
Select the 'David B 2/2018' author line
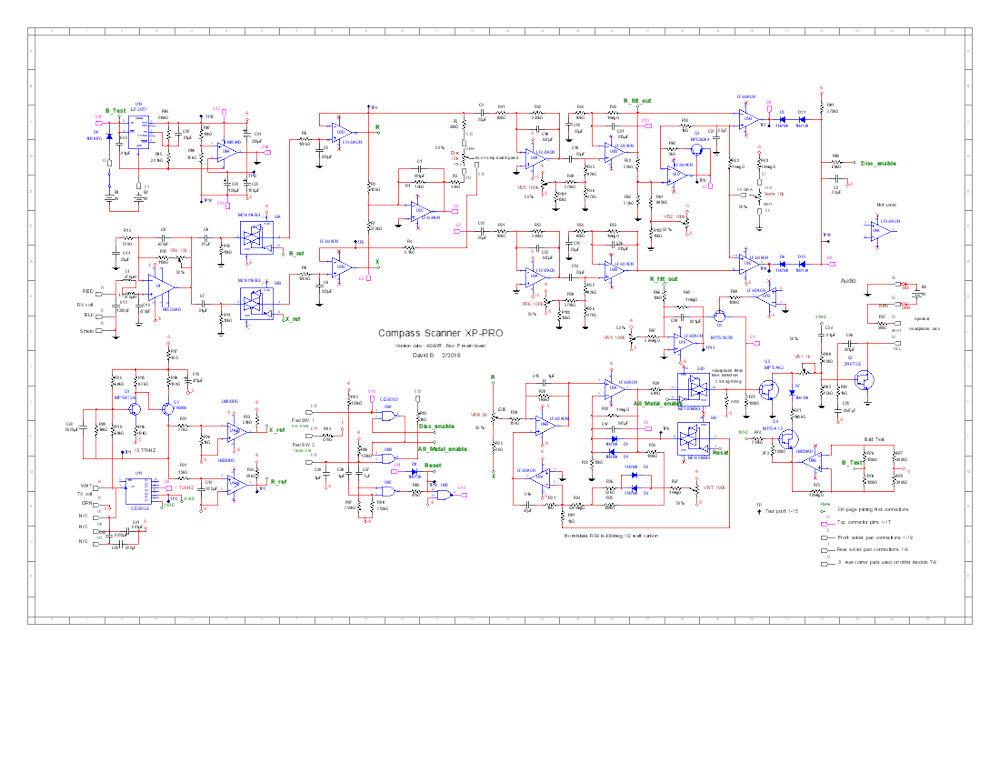pos(436,355)
